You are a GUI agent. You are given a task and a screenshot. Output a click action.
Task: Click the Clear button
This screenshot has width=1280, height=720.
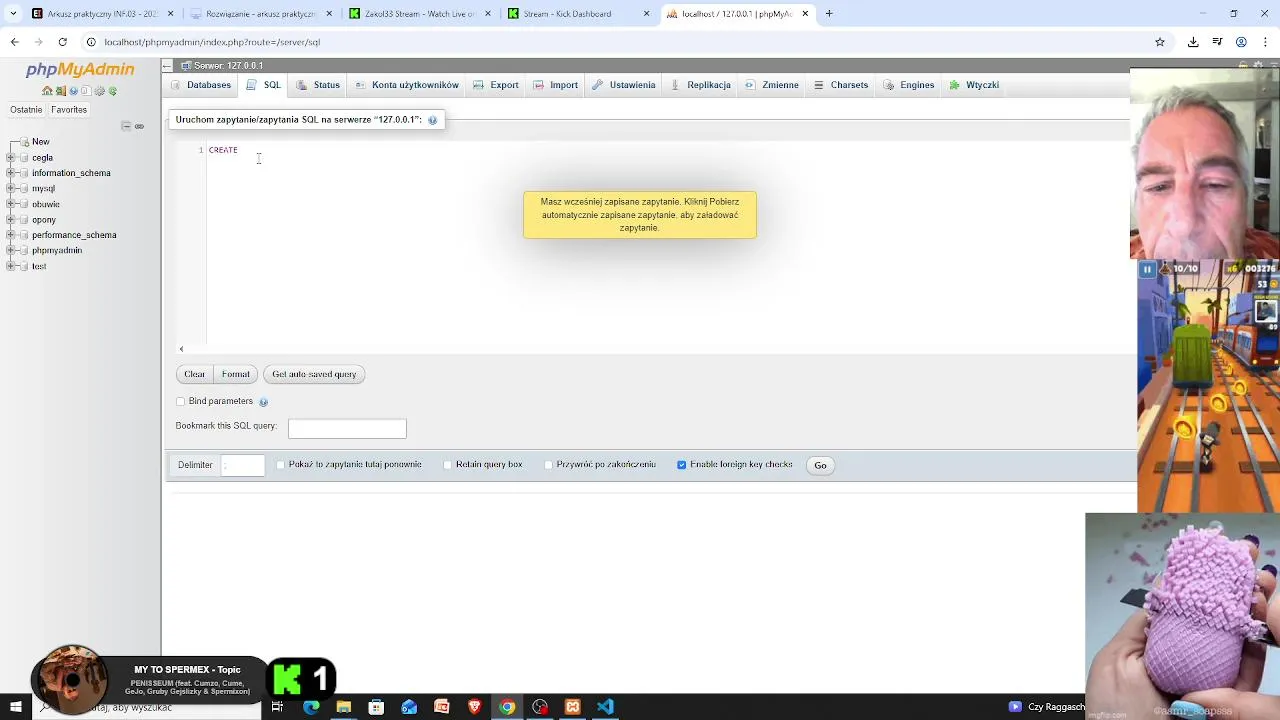point(194,374)
